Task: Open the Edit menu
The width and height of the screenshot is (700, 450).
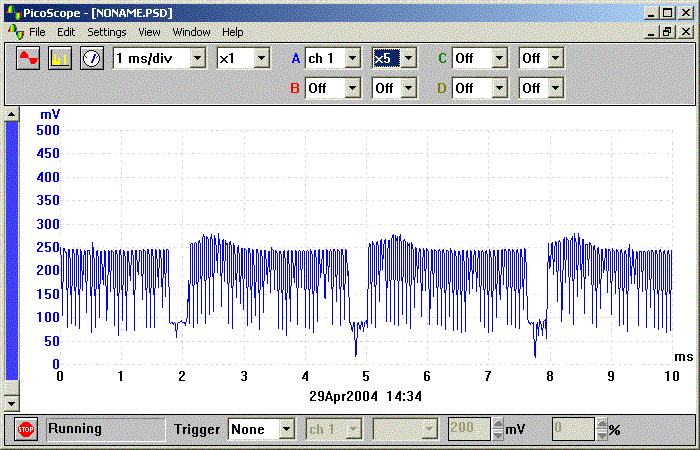Action: click(66, 32)
